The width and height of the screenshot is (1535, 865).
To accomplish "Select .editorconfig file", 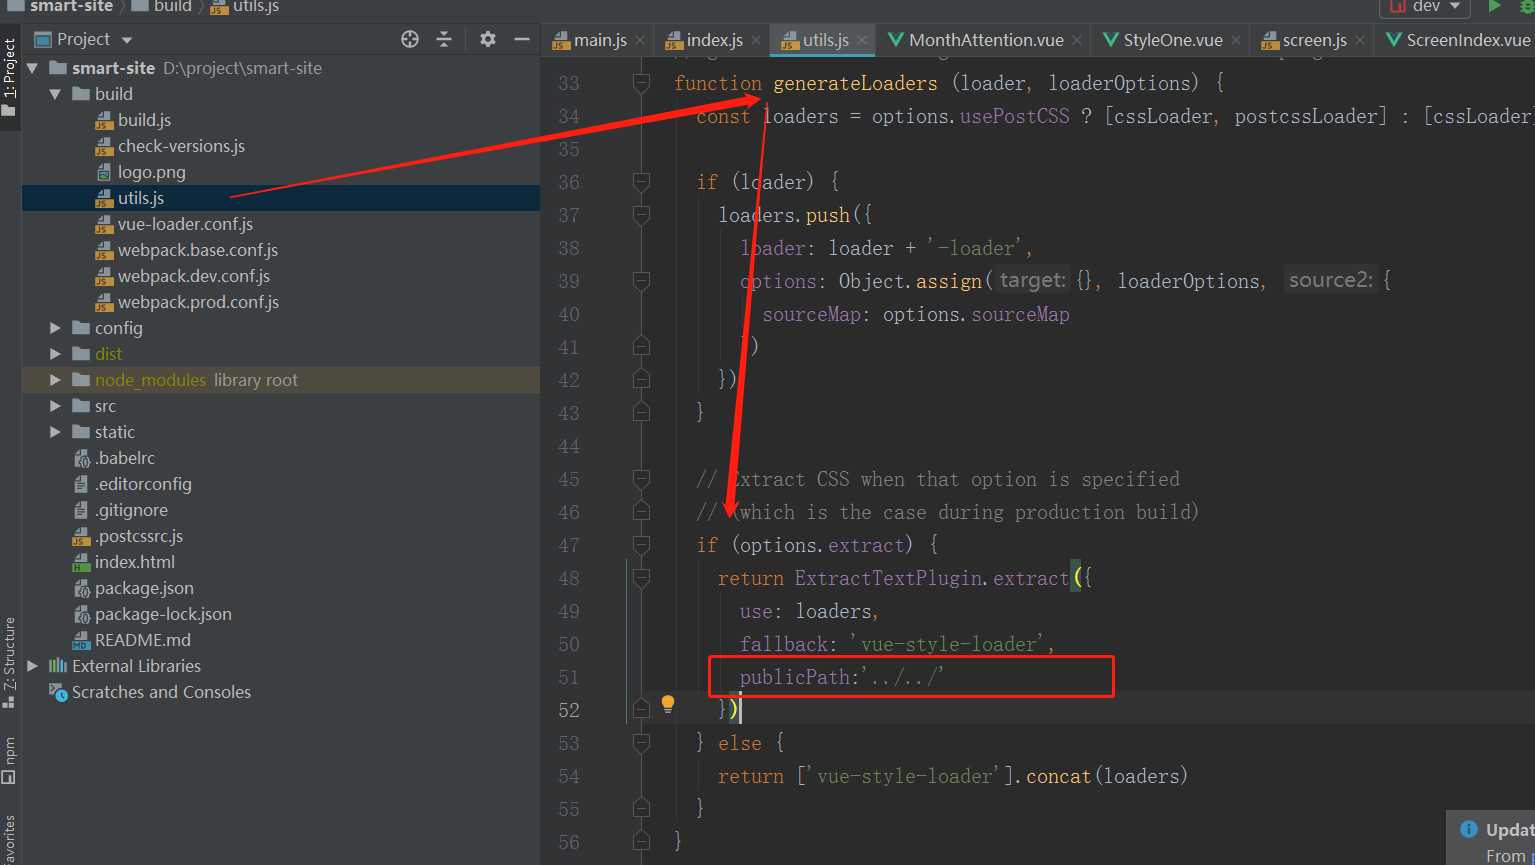I will 142,484.
